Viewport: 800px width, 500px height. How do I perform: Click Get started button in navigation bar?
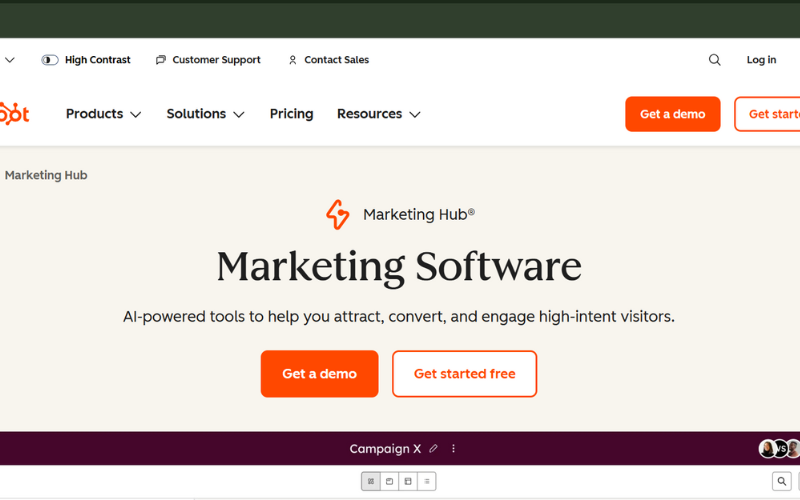pyautogui.click(x=767, y=114)
